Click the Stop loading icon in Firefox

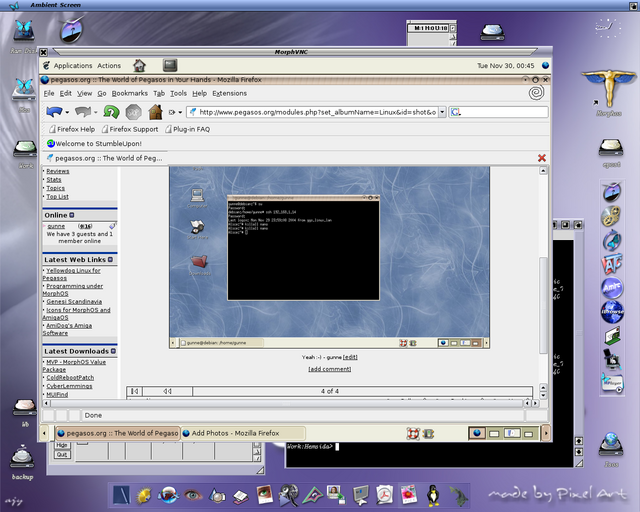[x=133, y=112]
